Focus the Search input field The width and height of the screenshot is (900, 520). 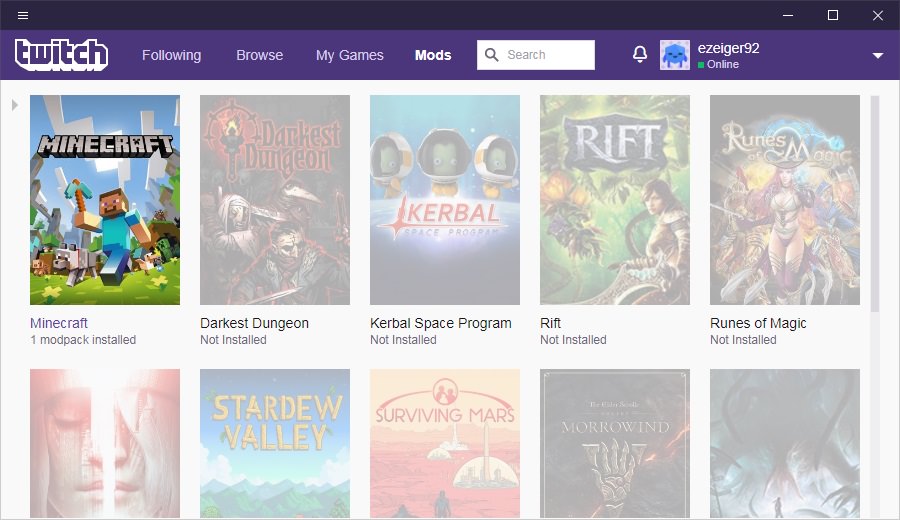536,55
